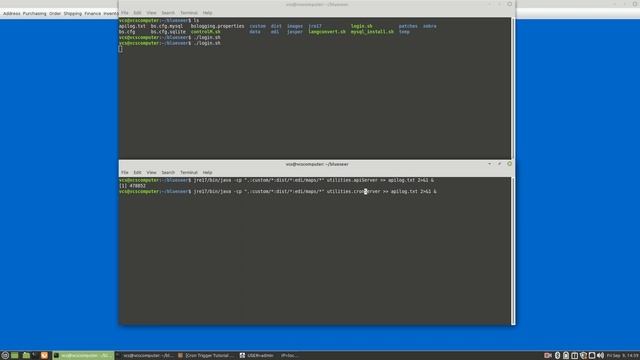Screen dimensions: 640x360
Task: Open the Bluetooth tray icon
Action: pos(557,356)
